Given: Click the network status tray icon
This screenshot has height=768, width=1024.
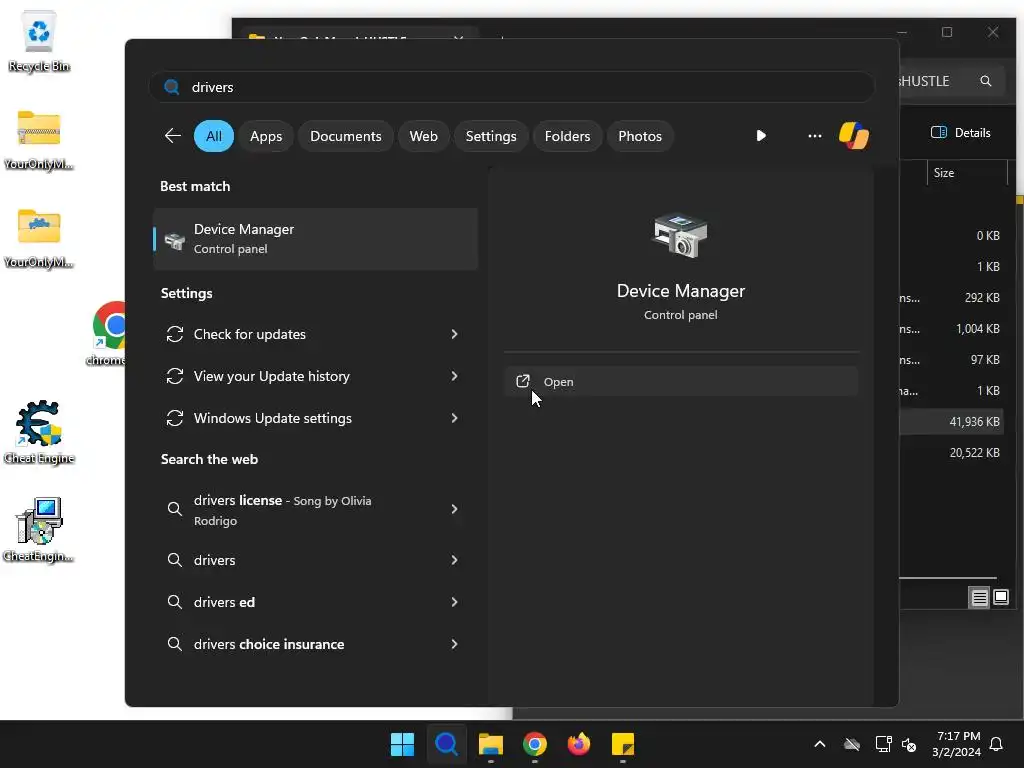Looking at the screenshot, I should (x=883, y=744).
